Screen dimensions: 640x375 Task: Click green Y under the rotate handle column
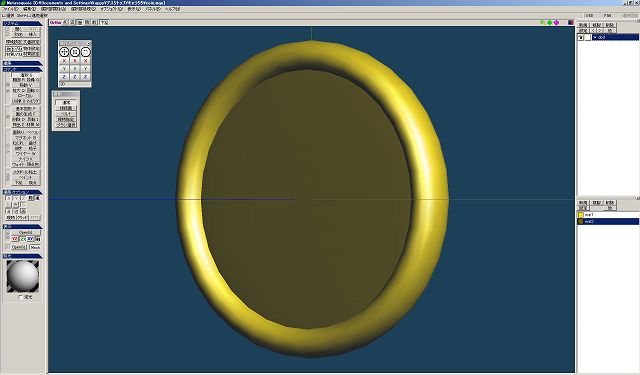pos(85,69)
